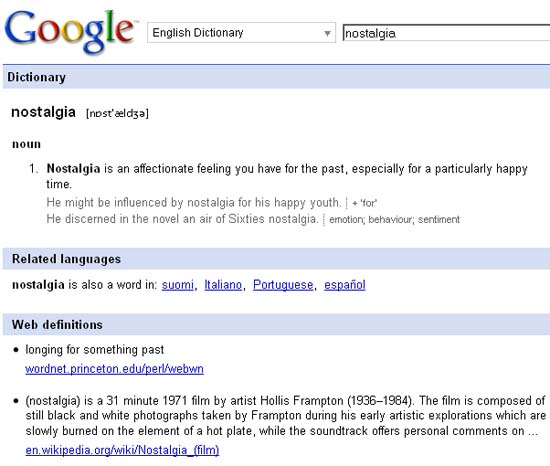Viewport: 550px width, 466px height.
Task: Click the Dictionary section header
Action: pyautogui.click(x=276, y=77)
